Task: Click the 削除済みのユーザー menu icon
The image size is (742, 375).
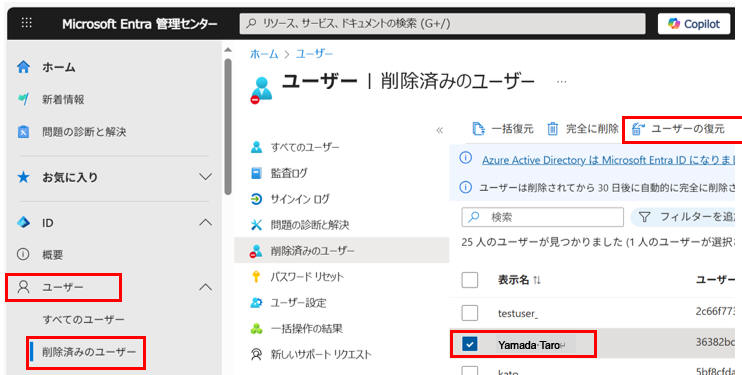Action: pos(256,251)
